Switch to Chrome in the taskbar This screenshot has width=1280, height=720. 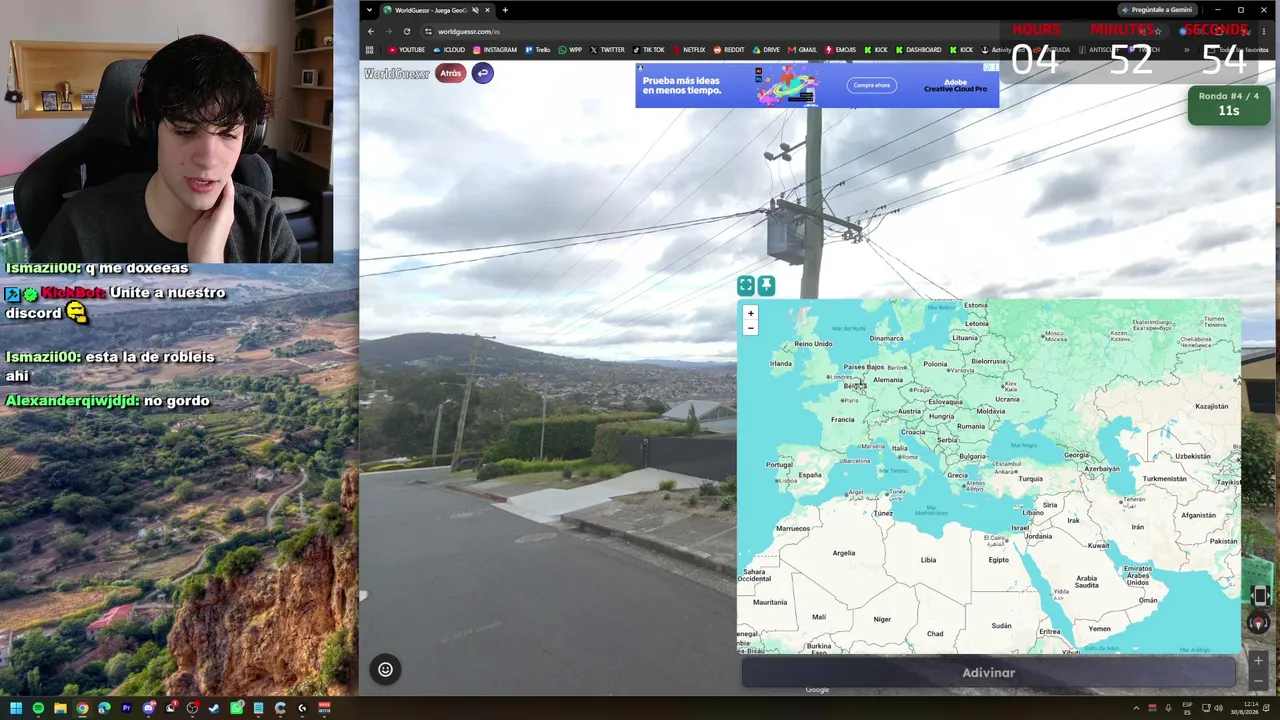tap(82, 708)
